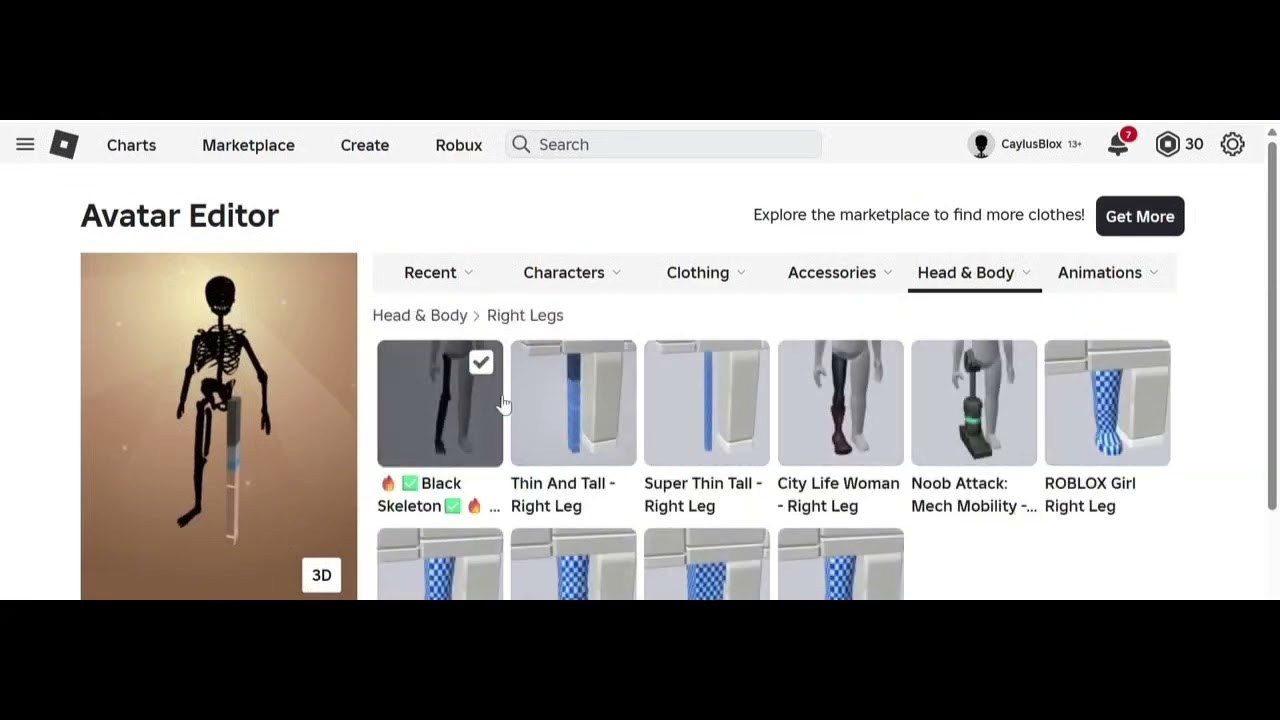The width and height of the screenshot is (1280, 720).
Task: Click the Noob Attack: Mech Mobility item name
Action: (x=974, y=494)
